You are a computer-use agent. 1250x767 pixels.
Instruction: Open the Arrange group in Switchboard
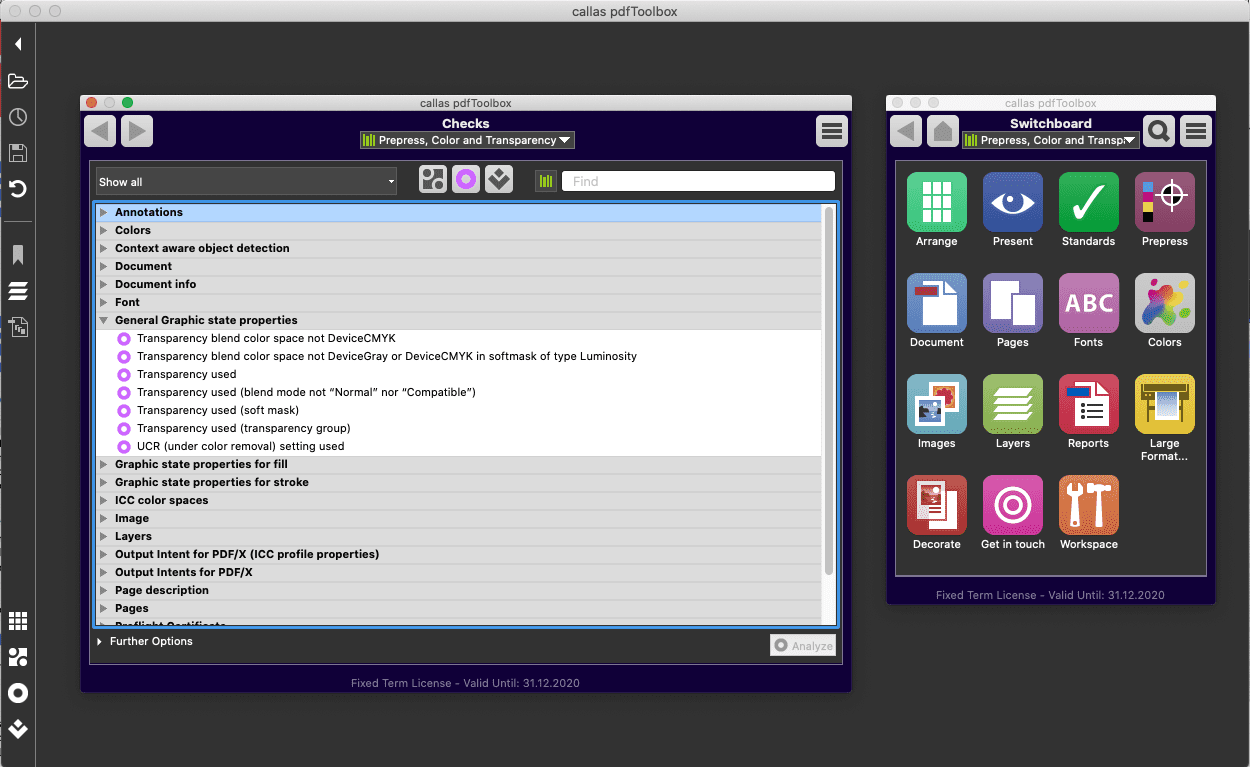pos(936,202)
